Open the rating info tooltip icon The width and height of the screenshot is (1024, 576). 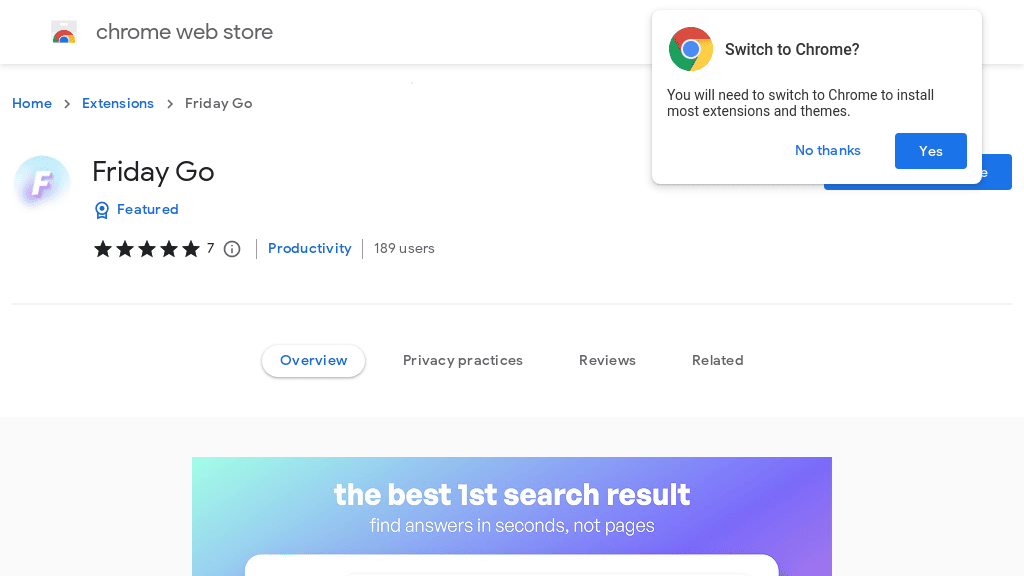click(231, 248)
